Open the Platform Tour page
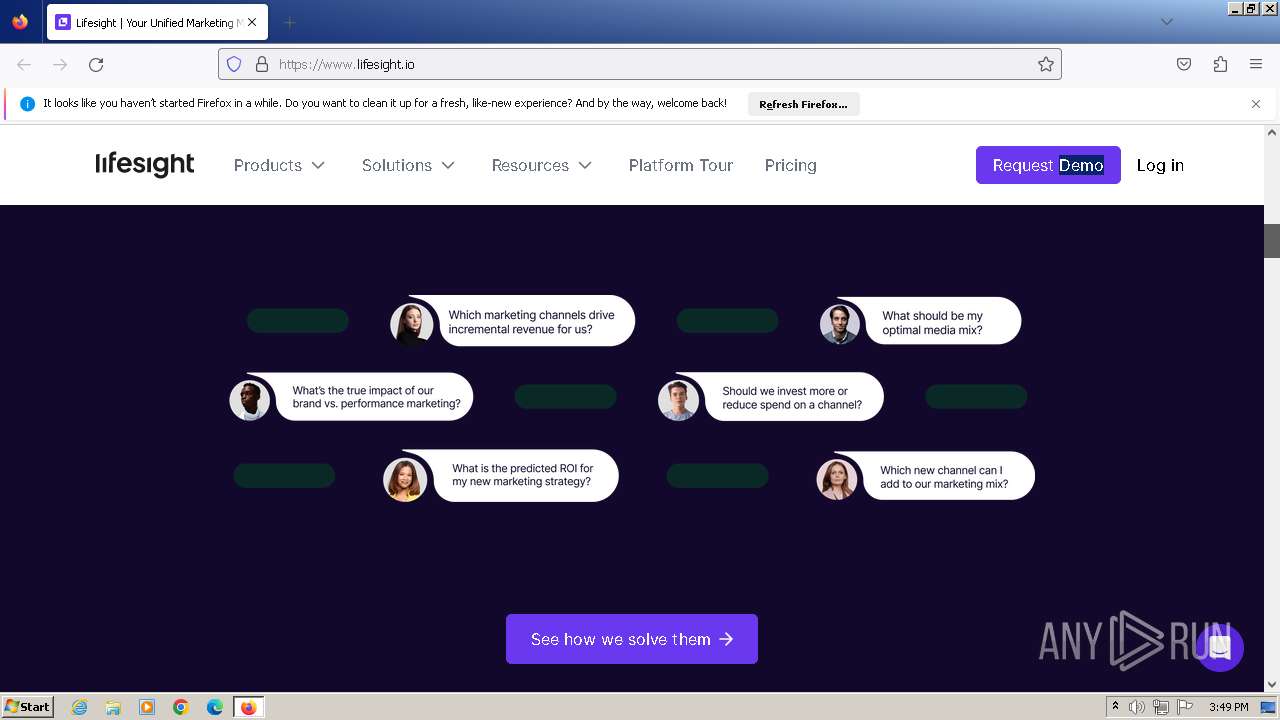The height and width of the screenshot is (720, 1280). [681, 165]
